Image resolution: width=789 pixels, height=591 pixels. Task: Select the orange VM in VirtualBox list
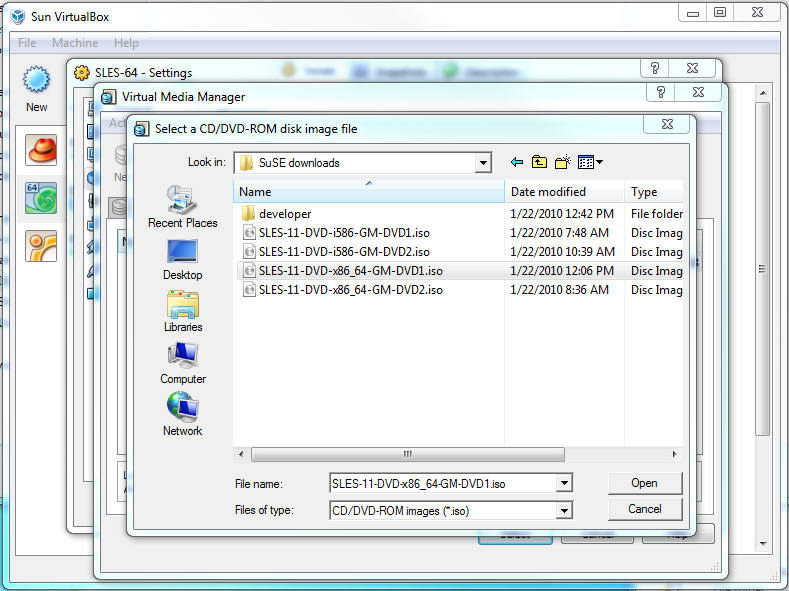point(41,246)
